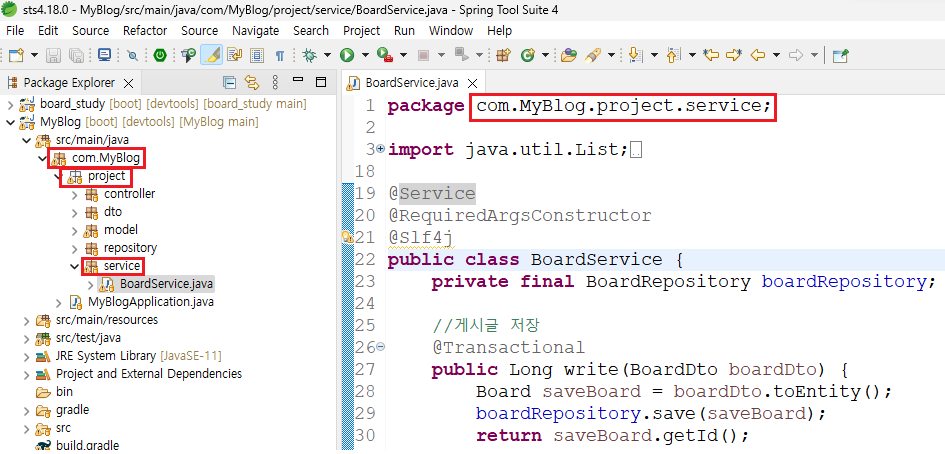Image resolution: width=945 pixels, height=454 pixels.
Task: Minimize the Package Explorer view
Action: (298, 80)
